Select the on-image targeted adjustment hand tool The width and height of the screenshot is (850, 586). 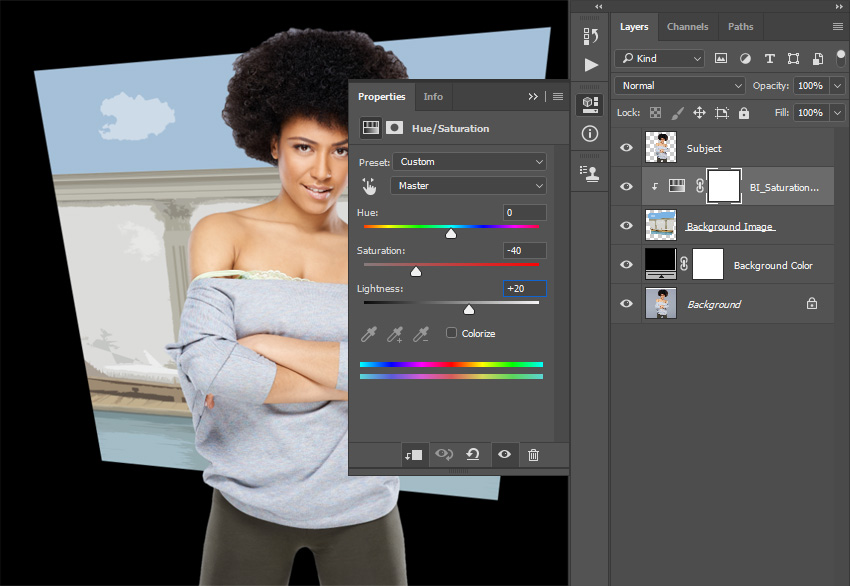point(370,186)
